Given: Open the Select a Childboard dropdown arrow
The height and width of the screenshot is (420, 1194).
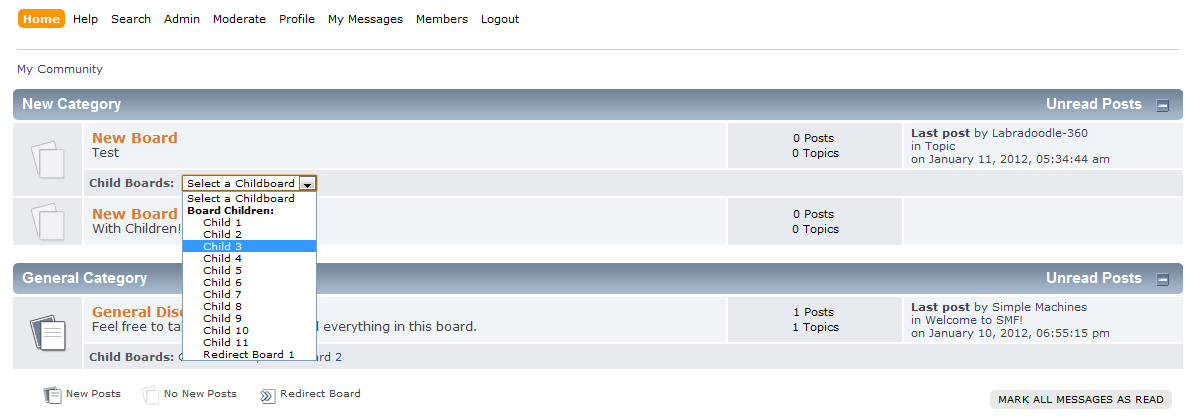Looking at the screenshot, I should tap(307, 183).
